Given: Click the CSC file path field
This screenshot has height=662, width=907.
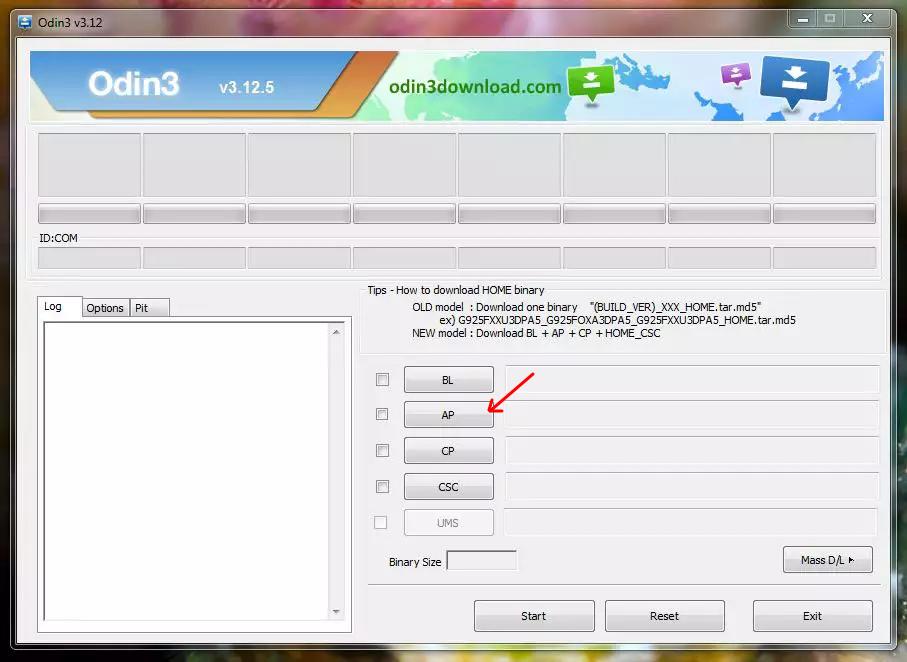Looking at the screenshot, I should pyautogui.click(x=692, y=486).
